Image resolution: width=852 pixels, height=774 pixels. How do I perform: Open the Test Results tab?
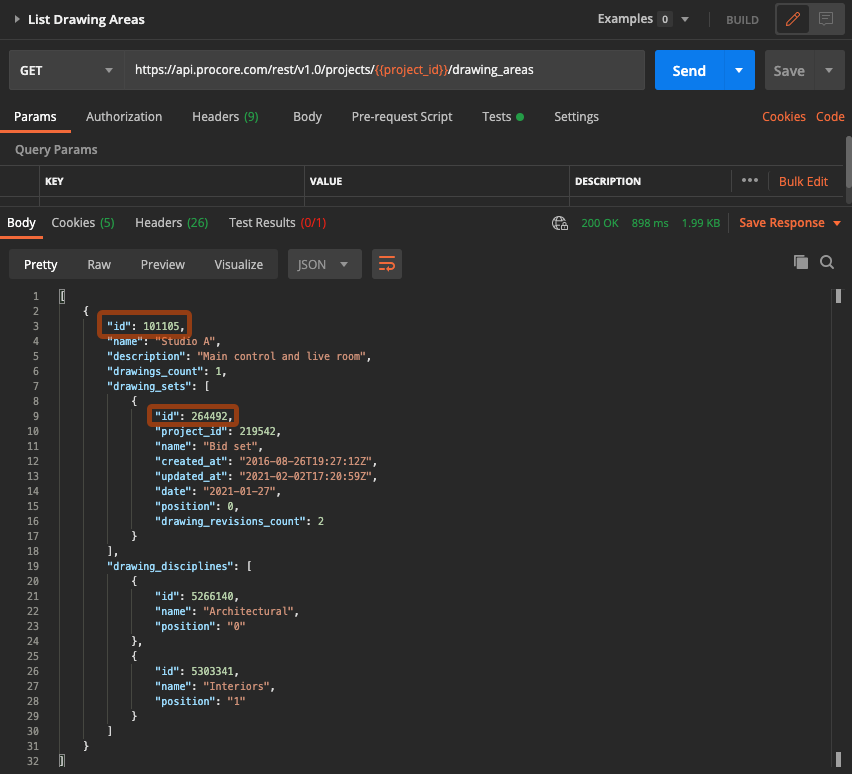pos(277,223)
